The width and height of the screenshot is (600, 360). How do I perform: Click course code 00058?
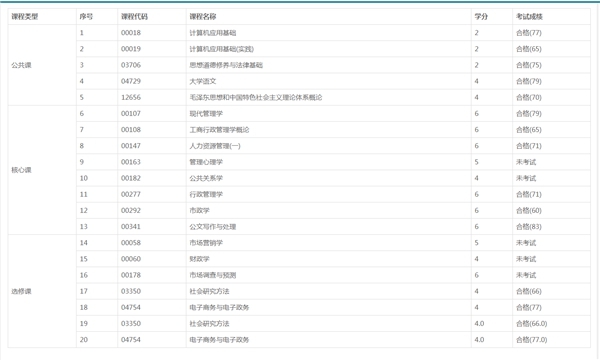coord(131,243)
